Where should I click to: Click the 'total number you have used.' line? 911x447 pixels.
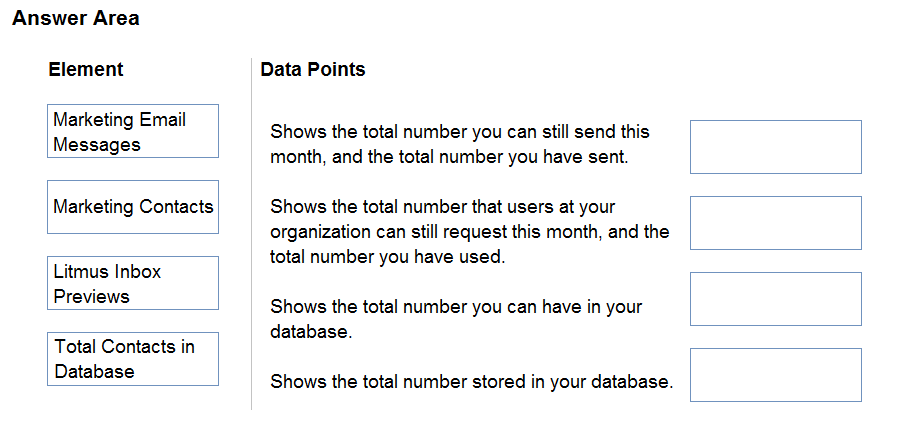388,257
